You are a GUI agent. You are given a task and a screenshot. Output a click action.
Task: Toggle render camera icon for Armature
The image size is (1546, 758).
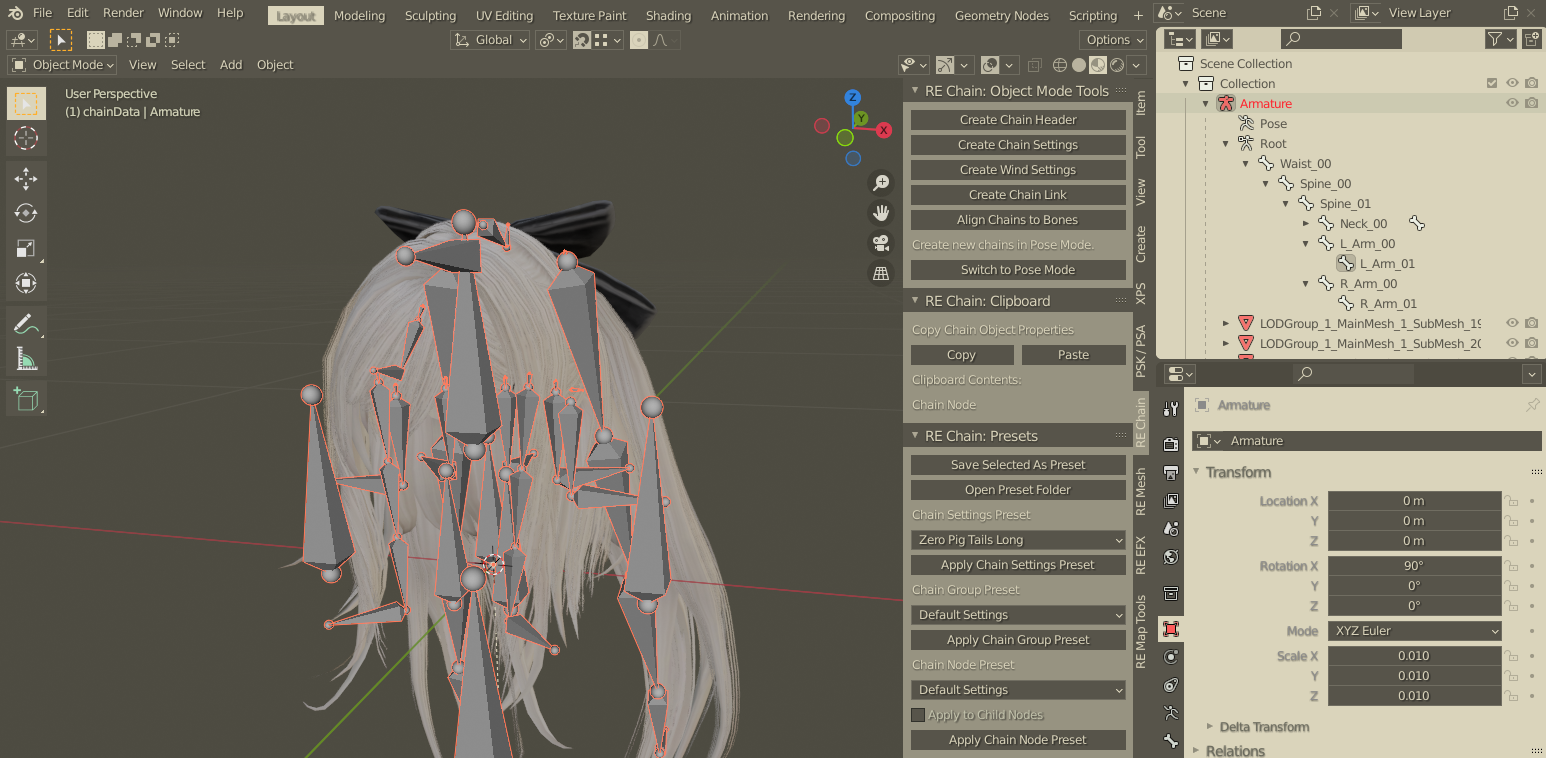click(x=1531, y=103)
